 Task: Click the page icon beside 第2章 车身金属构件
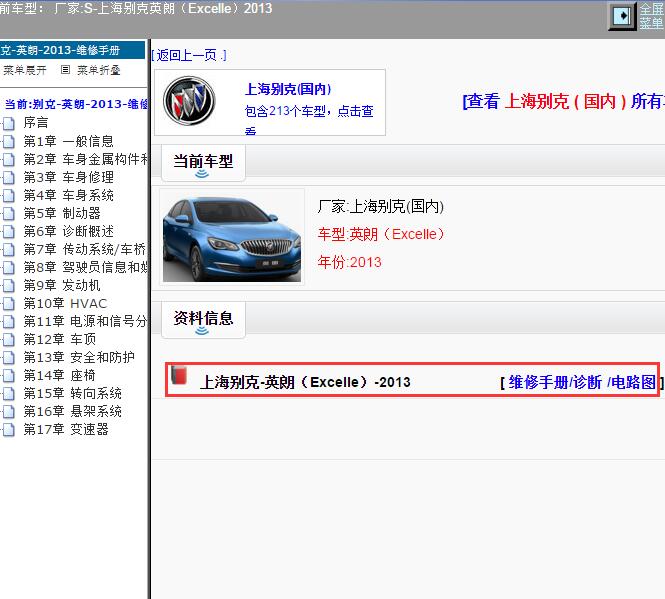point(9,160)
